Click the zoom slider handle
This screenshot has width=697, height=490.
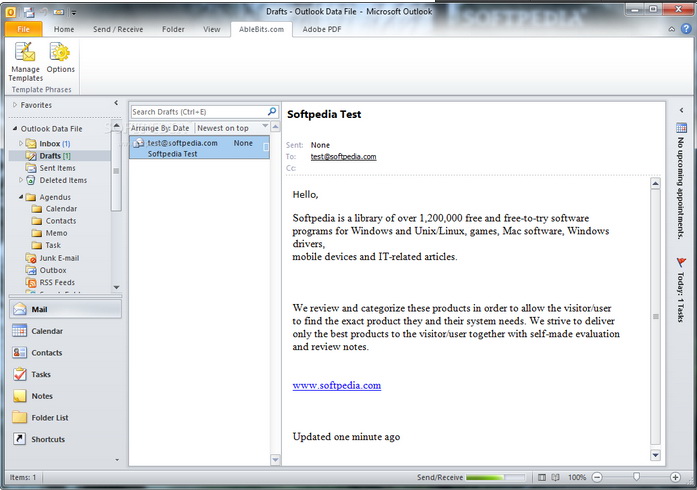636,477
